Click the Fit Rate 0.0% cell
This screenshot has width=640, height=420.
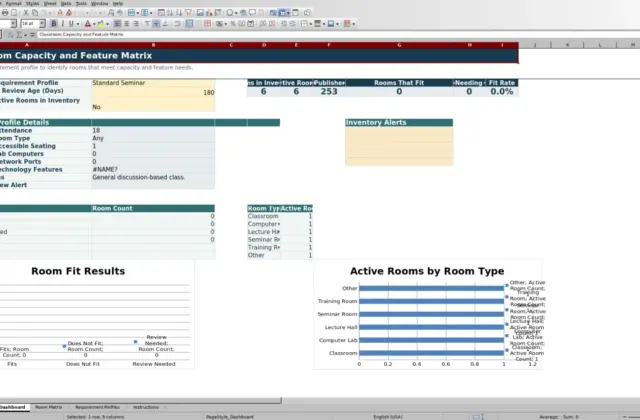click(502, 91)
